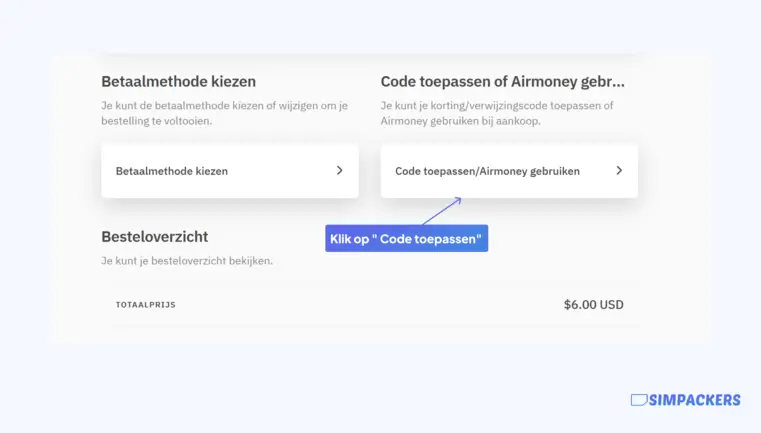The image size is (761, 433).
Task: Click "Je kunt je besteloverzicht bekijken" text
Action: 187,261
